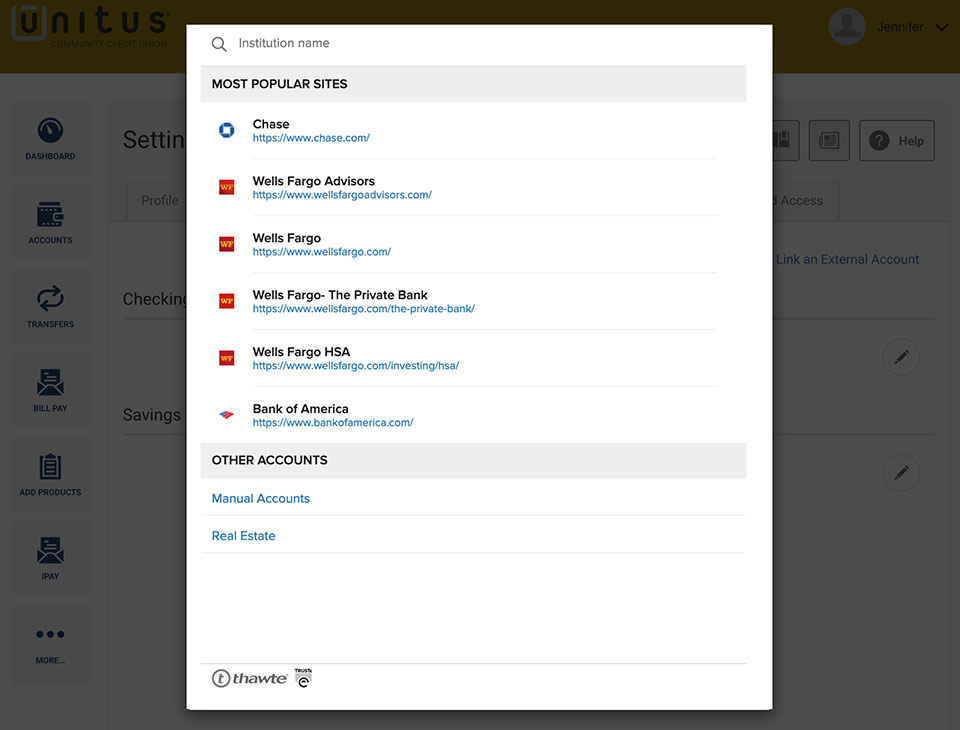Click the Chase logo icon
This screenshot has height=730, width=960.
[x=227, y=130]
